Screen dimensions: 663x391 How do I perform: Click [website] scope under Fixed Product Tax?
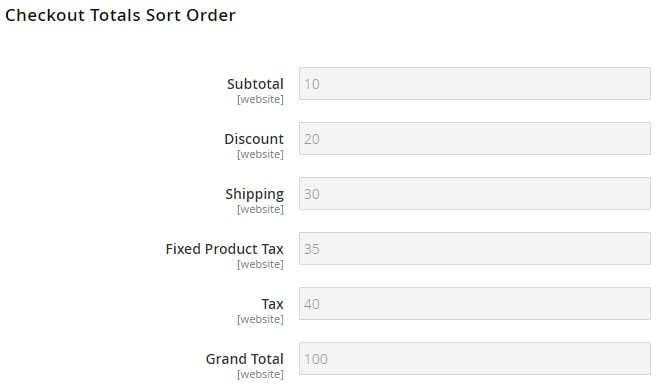click(x=260, y=264)
